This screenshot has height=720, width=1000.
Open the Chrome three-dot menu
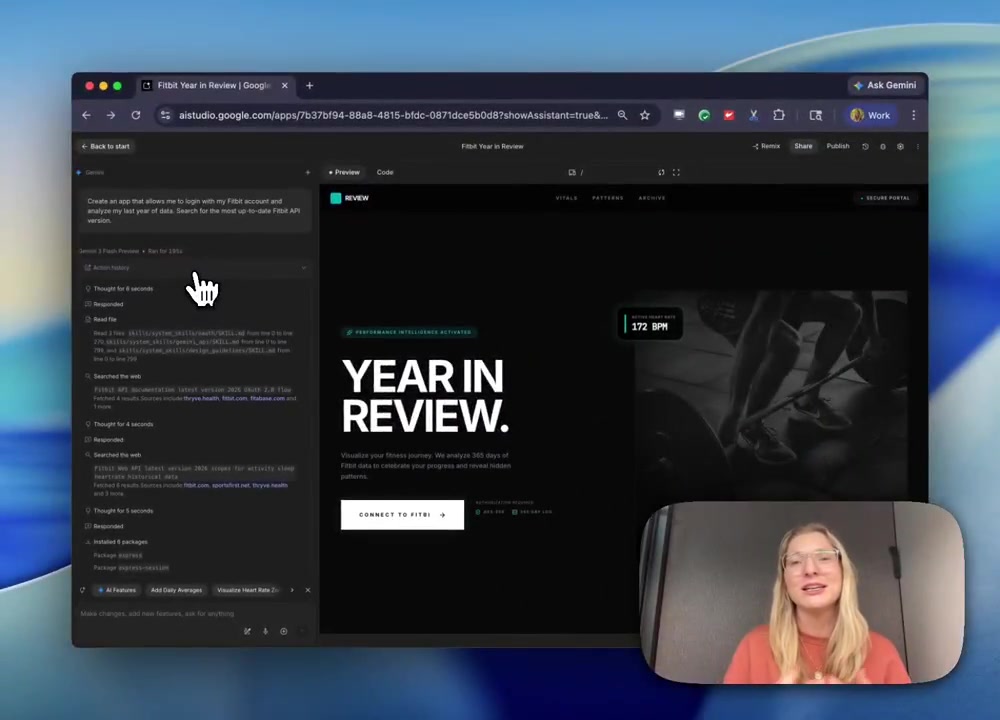pos(914,115)
